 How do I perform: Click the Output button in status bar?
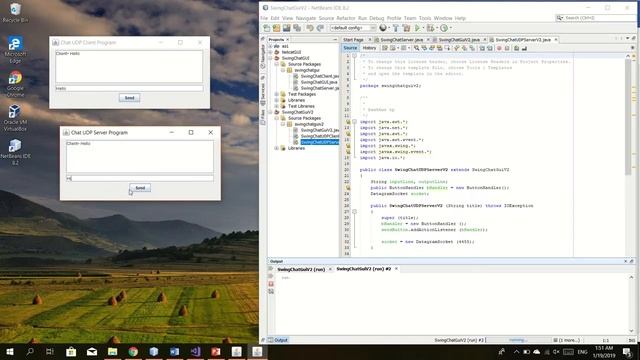coord(278,340)
